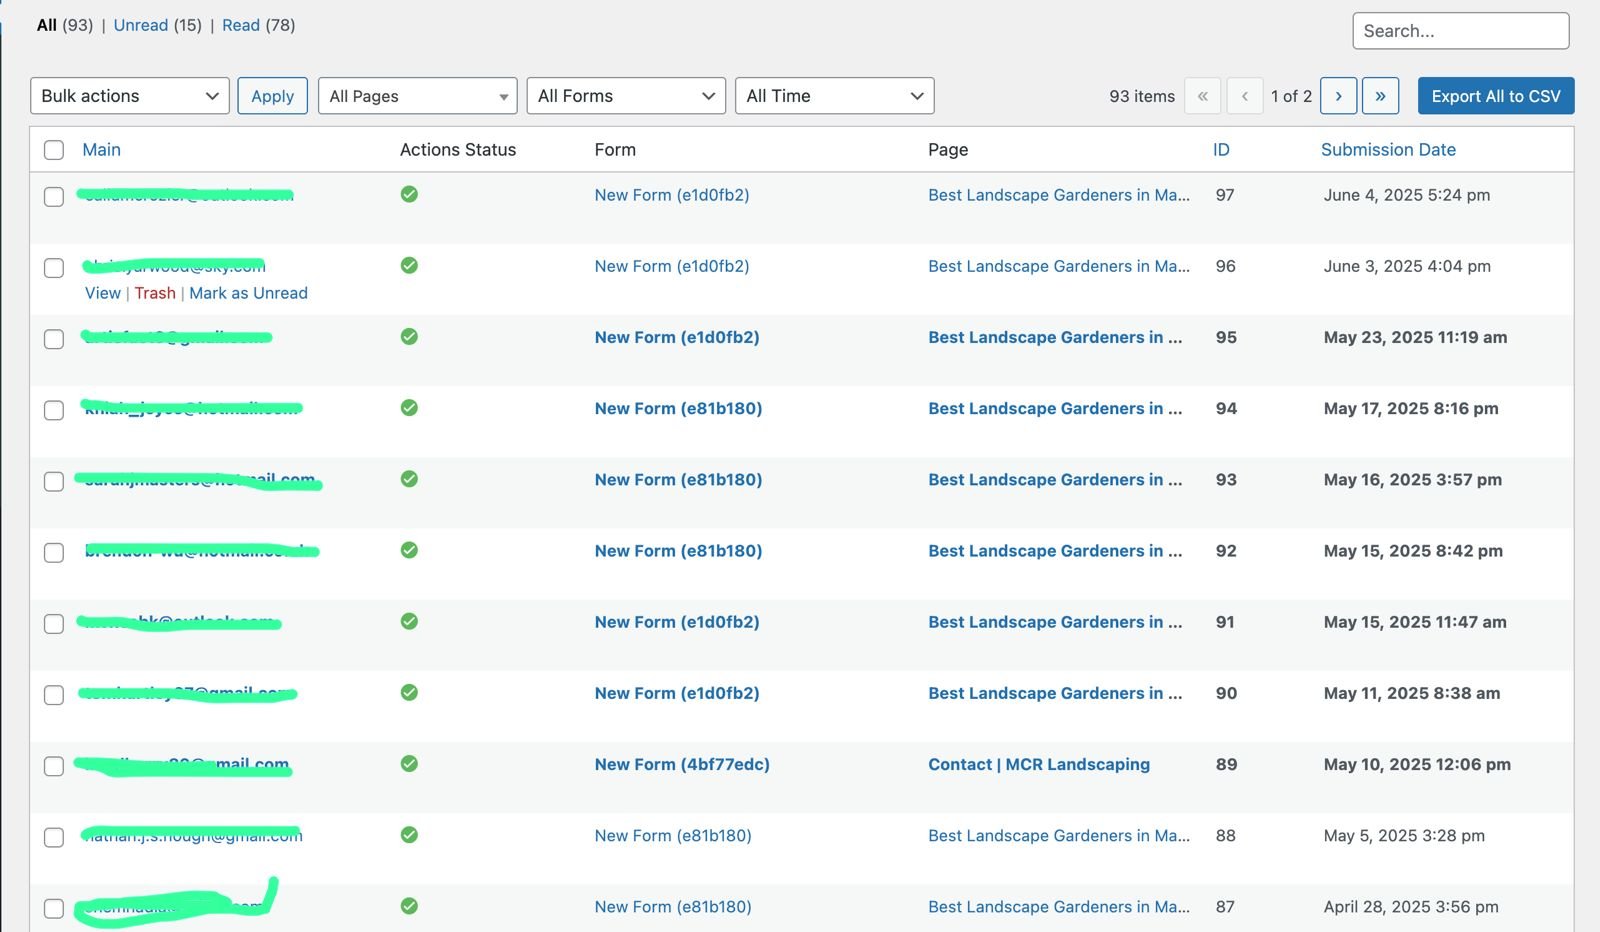Sort table by ID column
Image resolution: width=1600 pixels, height=932 pixels.
tap(1221, 150)
